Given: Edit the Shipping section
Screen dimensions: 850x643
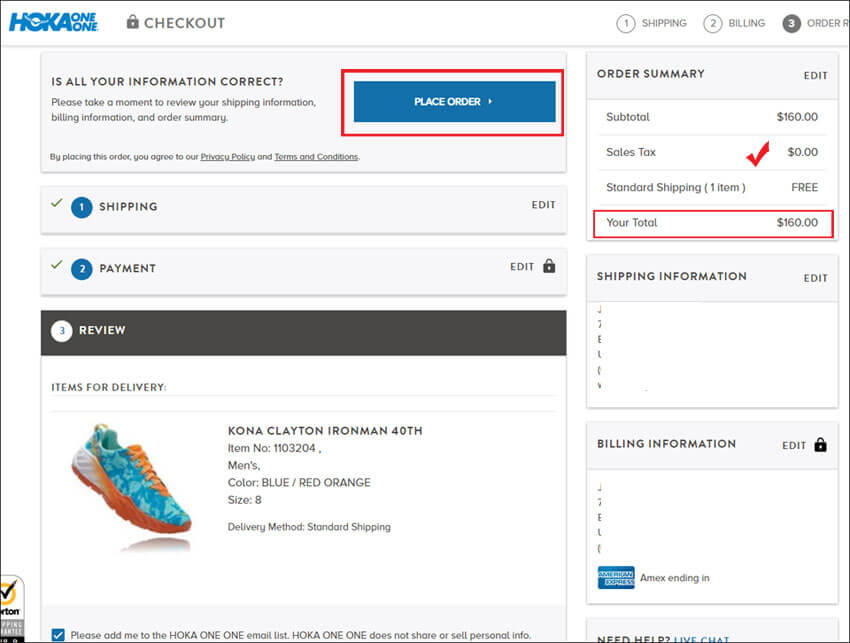Looking at the screenshot, I should [x=543, y=205].
